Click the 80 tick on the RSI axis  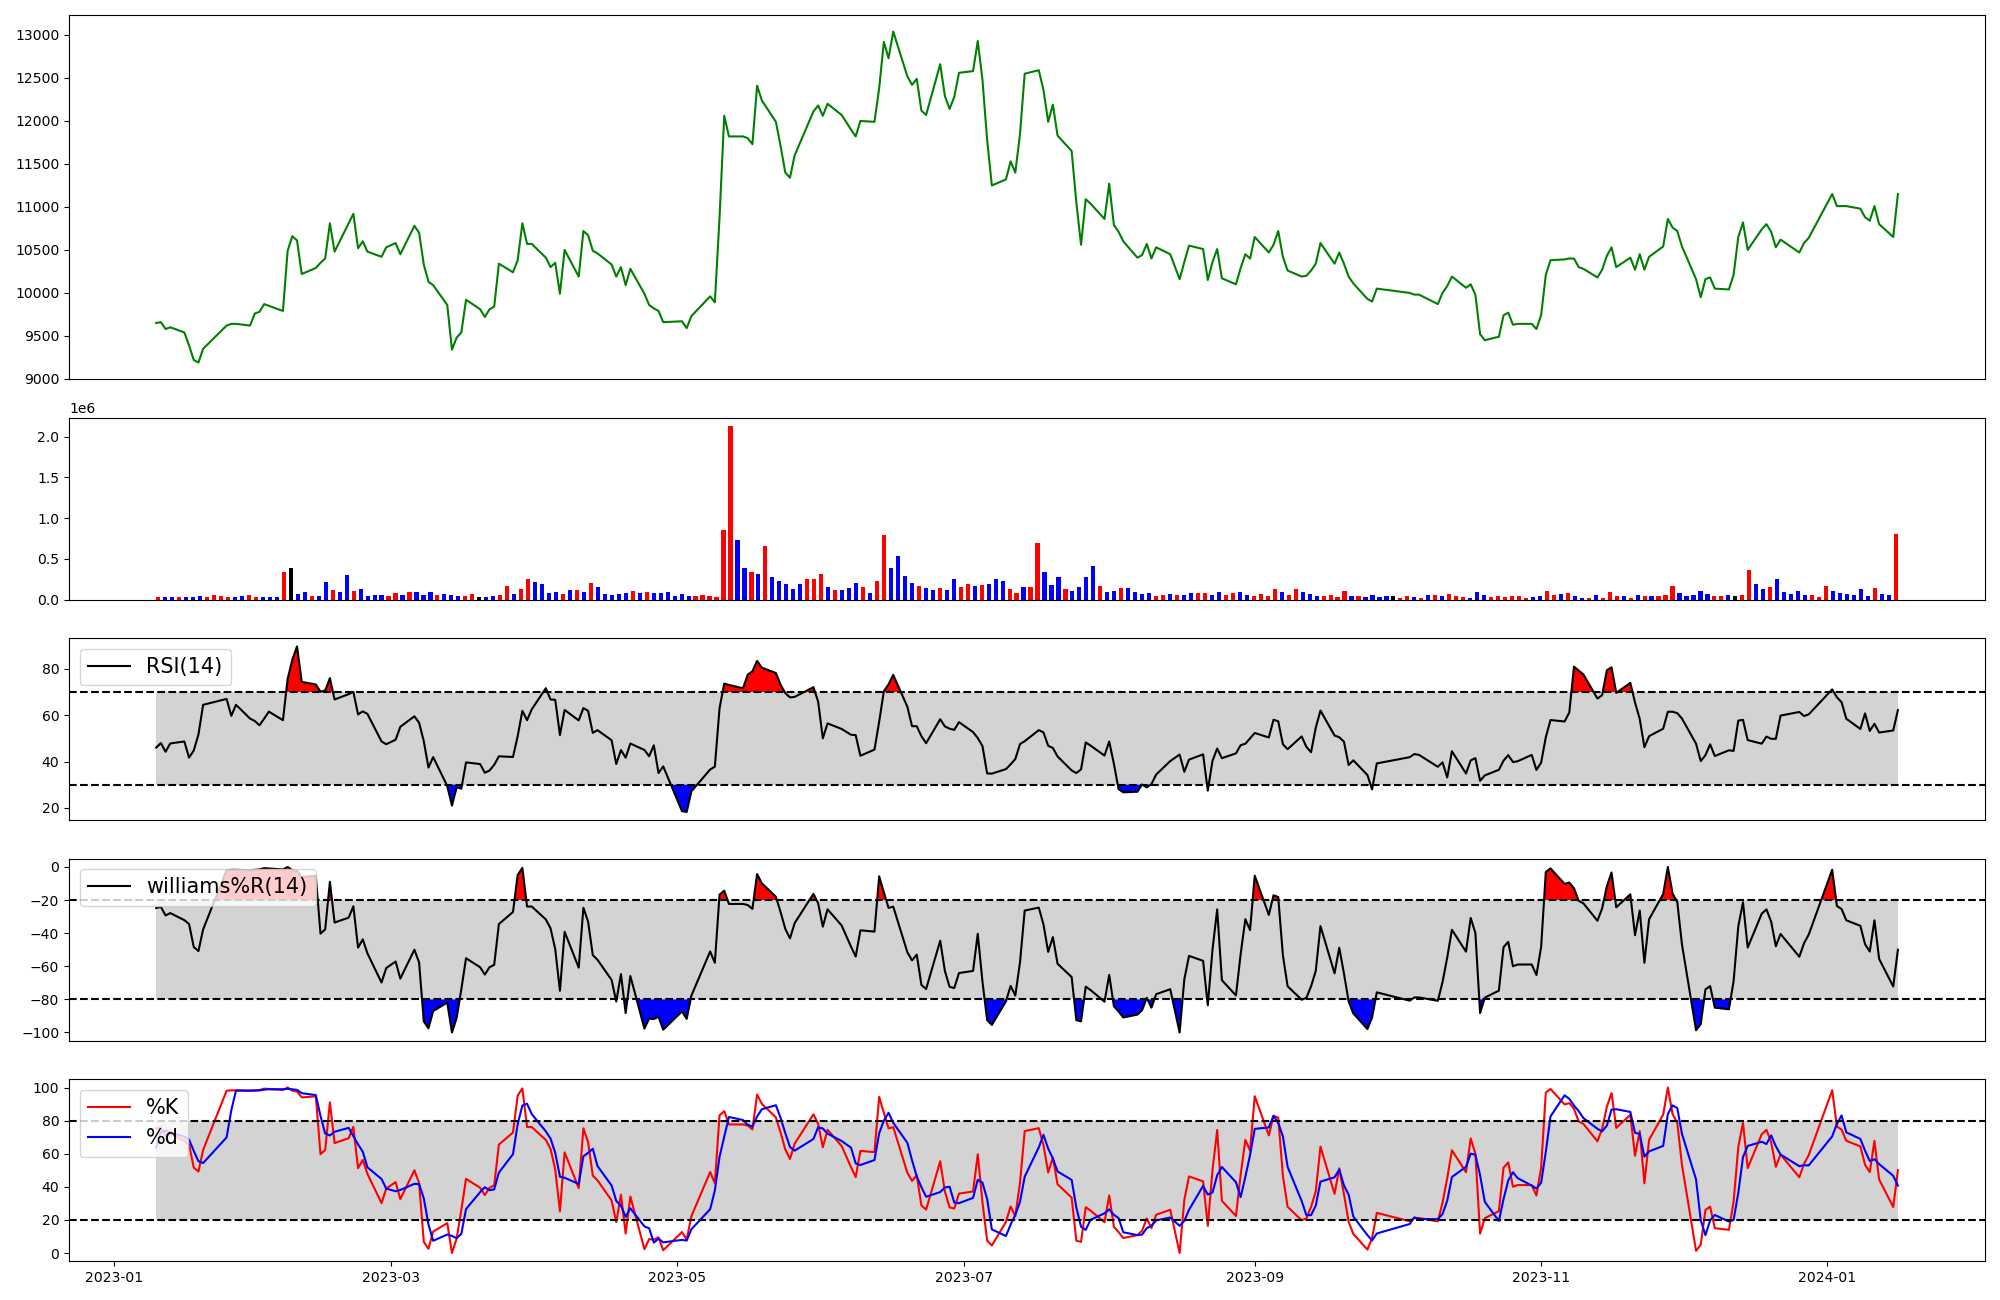(x=51, y=669)
